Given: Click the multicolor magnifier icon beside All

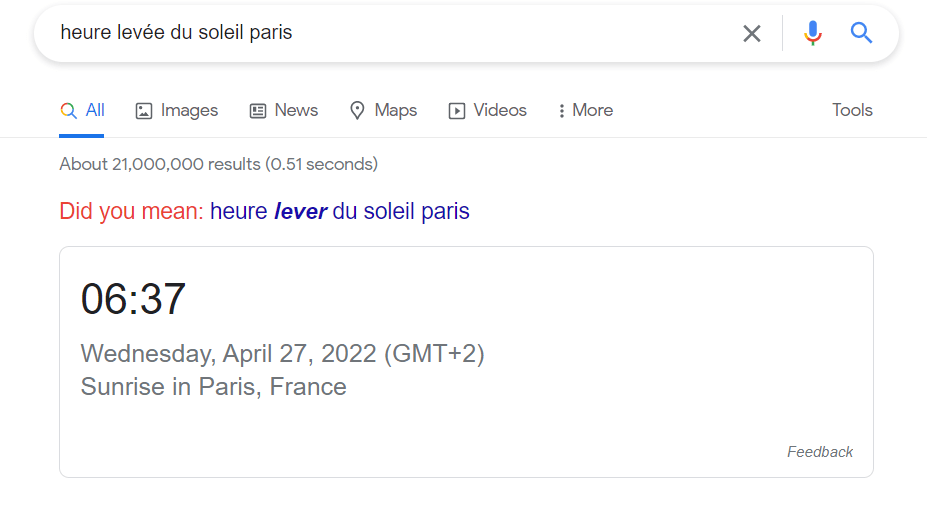Looking at the screenshot, I should coord(68,111).
